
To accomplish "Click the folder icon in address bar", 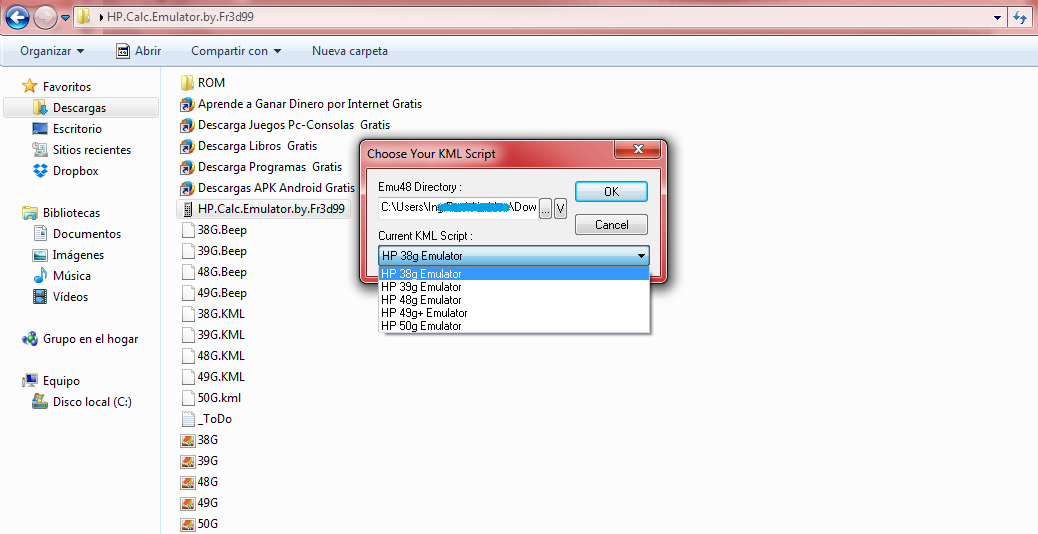I will [x=83, y=17].
